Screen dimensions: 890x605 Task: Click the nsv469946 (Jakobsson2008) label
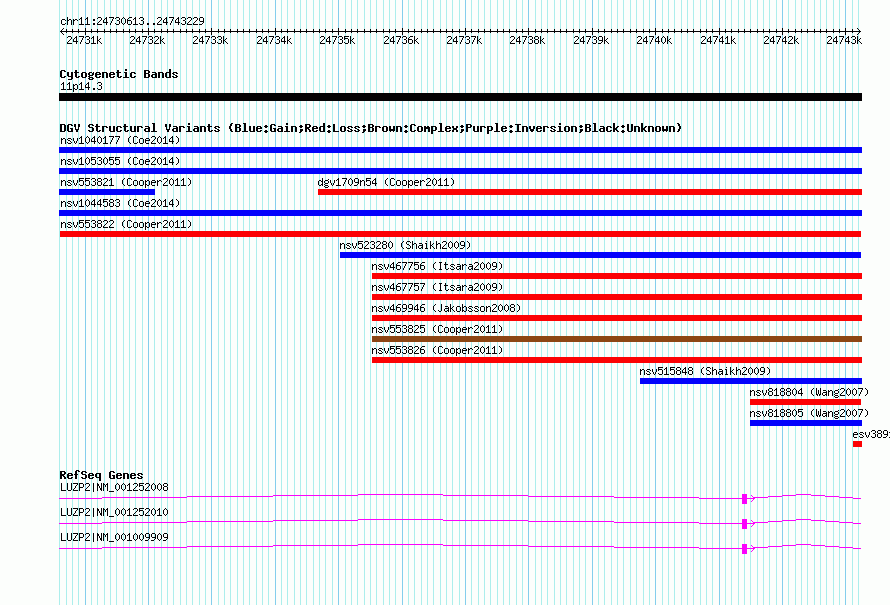click(446, 308)
